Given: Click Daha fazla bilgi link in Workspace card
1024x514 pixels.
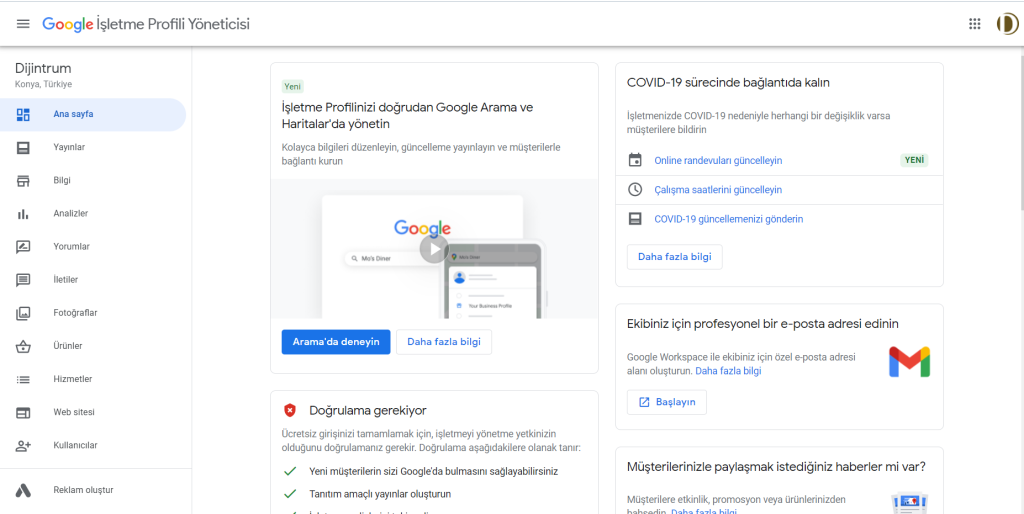Looking at the screenshot, I should [x=728, y=371].
